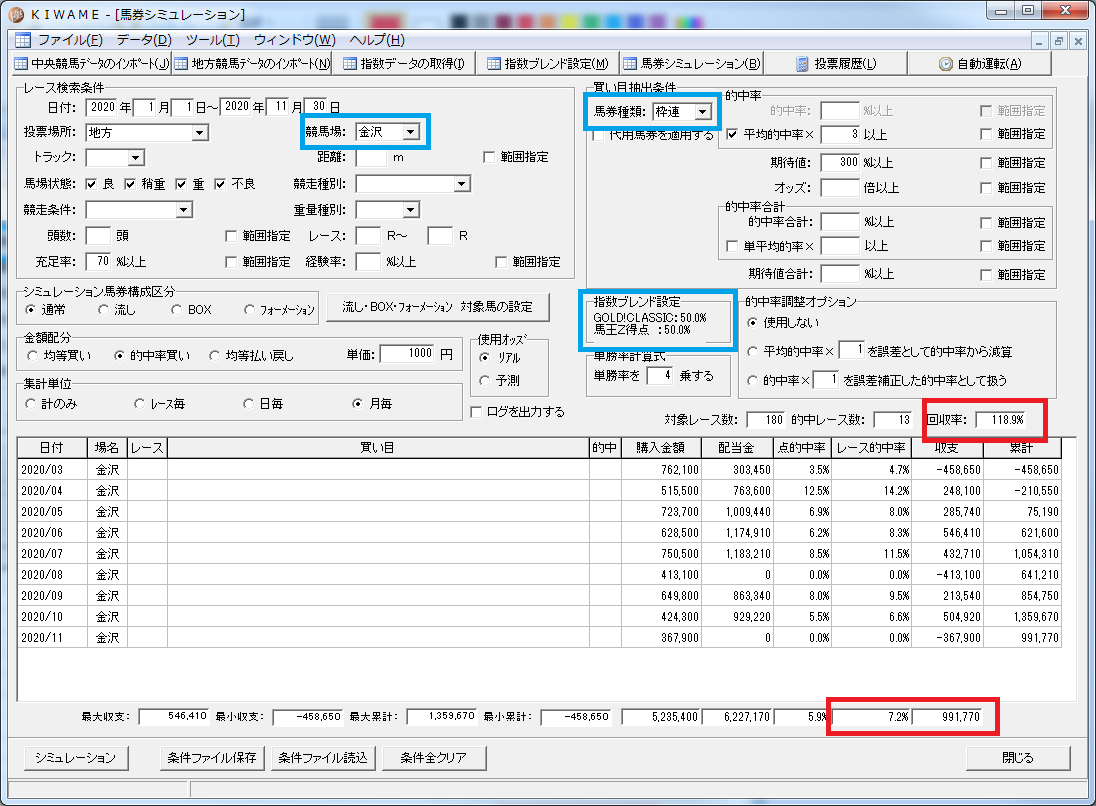Toggle the 不良 track condition checkbox
1096x806 pixels.
(220, 184)
